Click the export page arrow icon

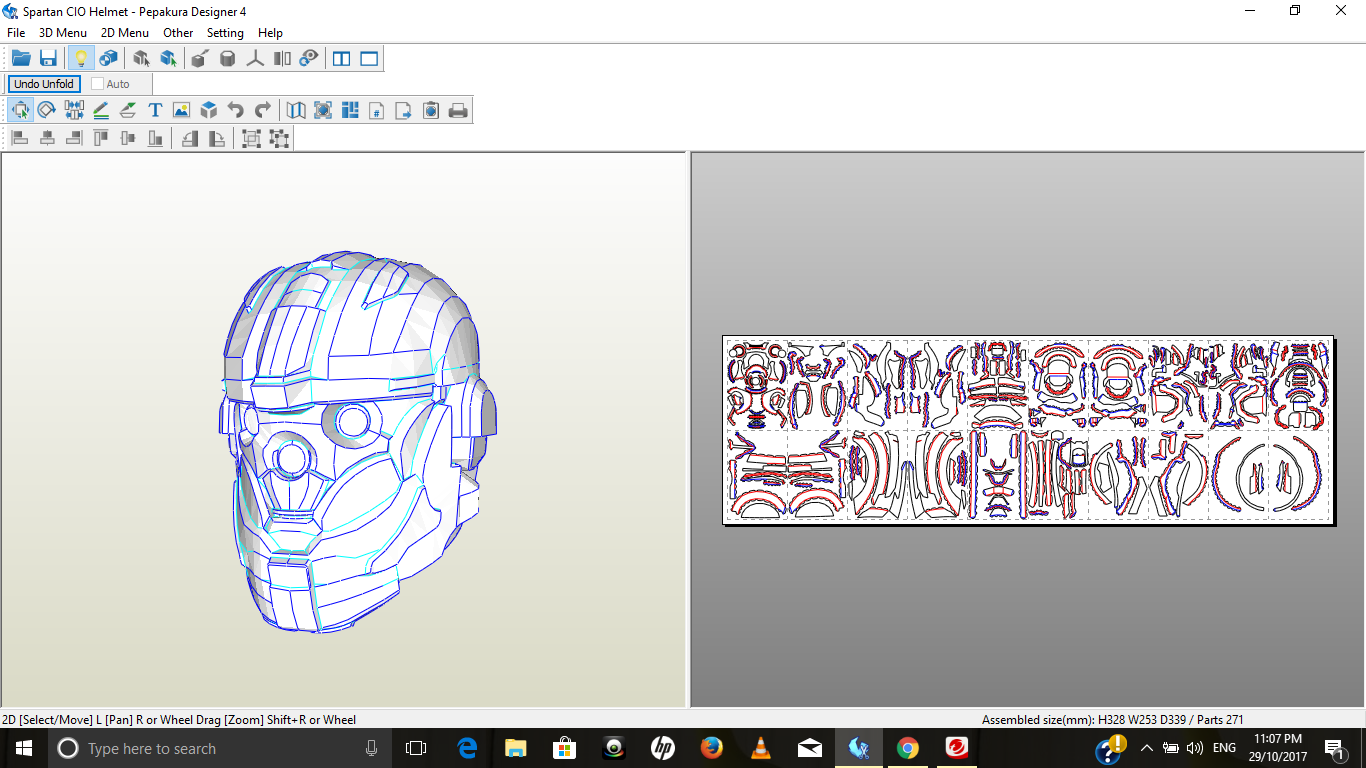(x=404, y=110)
